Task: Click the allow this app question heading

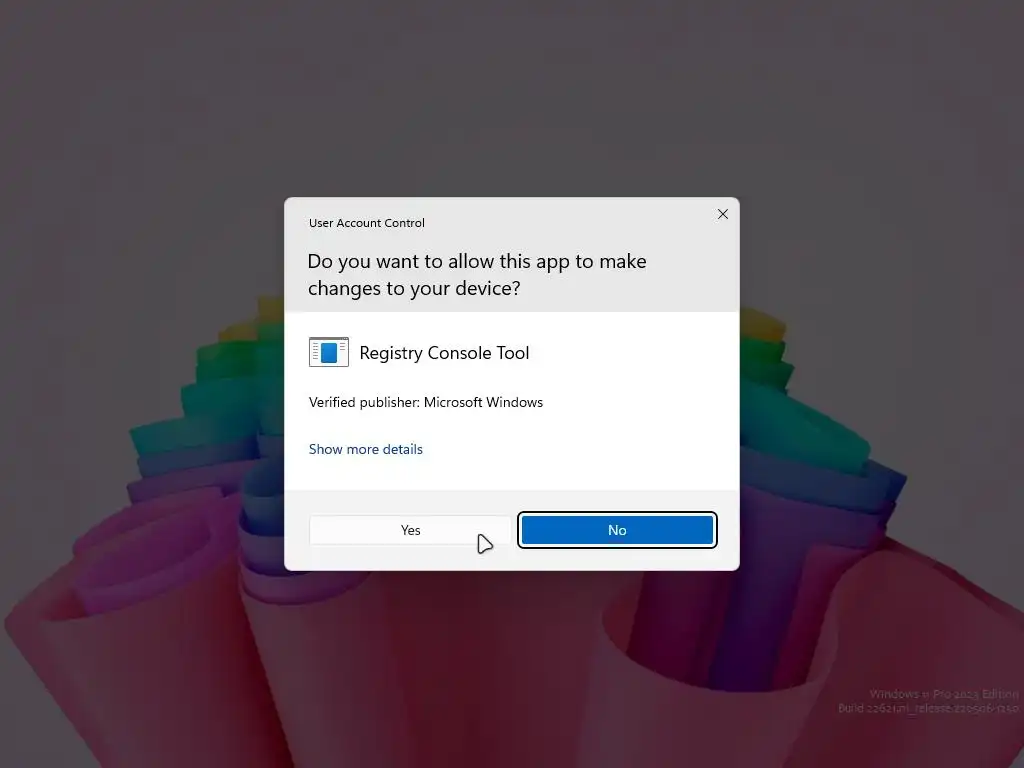Action: click(x=477, y=274)
